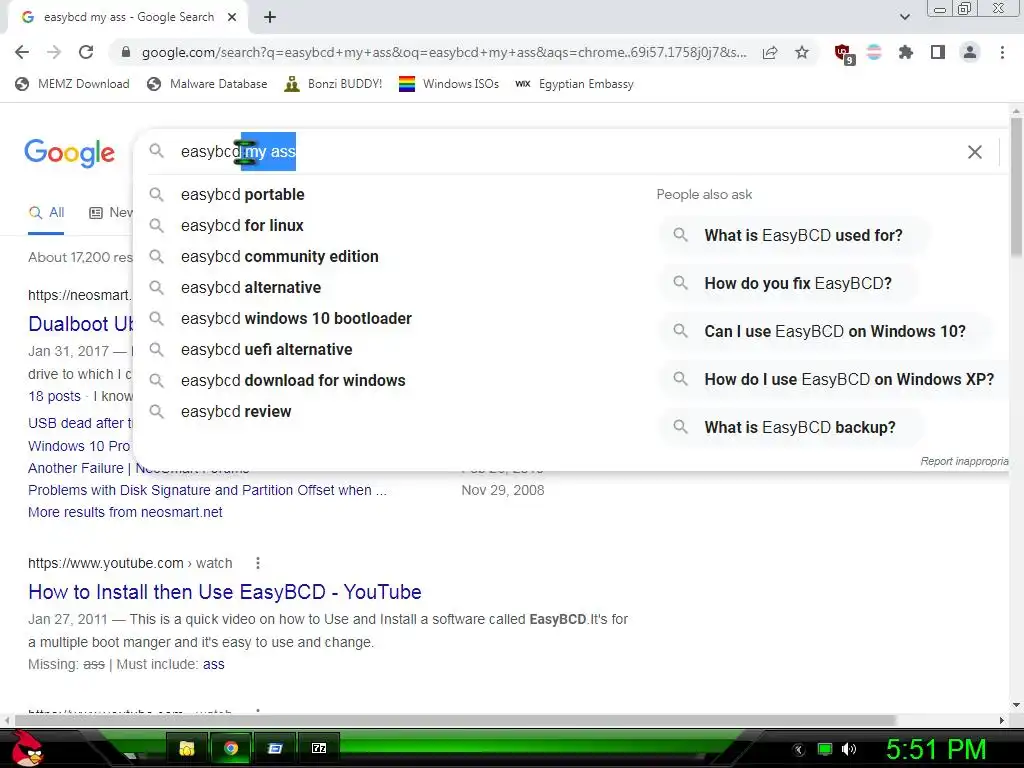Open a new tab
This screenshot has width=1024, height=768.
(x=270, y=18)
